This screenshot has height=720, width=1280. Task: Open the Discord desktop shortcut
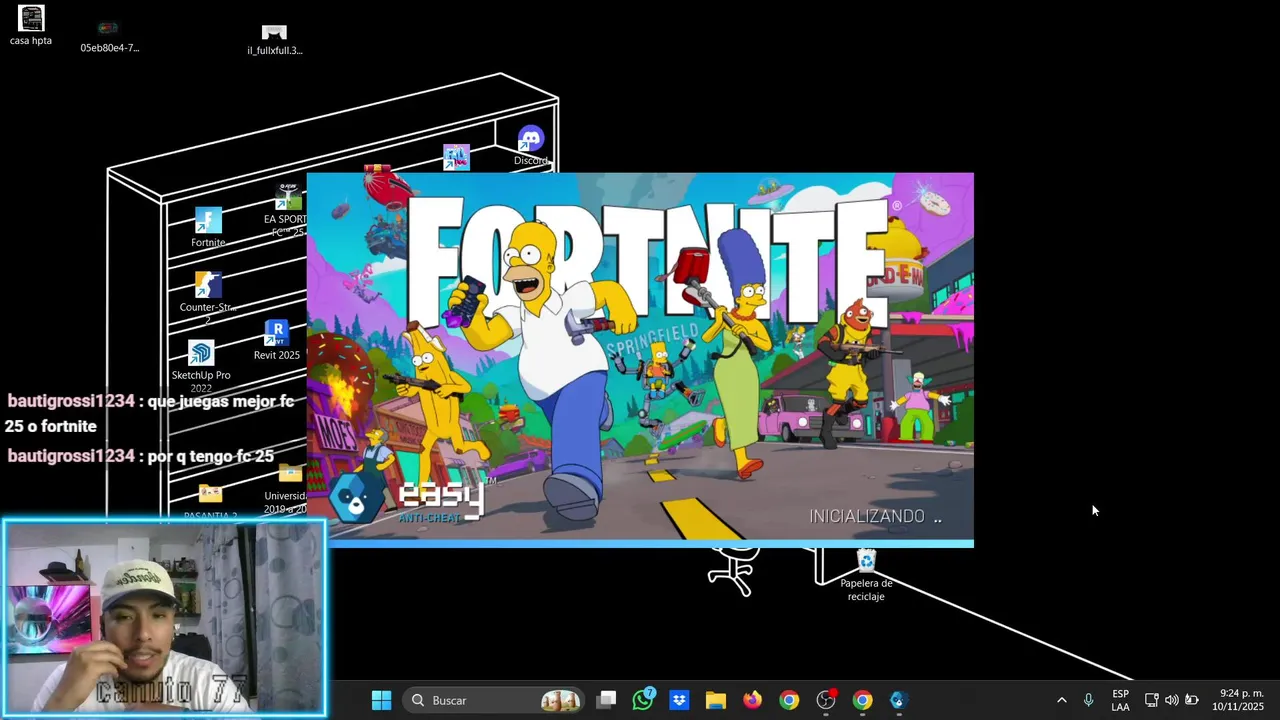[531, 146]
